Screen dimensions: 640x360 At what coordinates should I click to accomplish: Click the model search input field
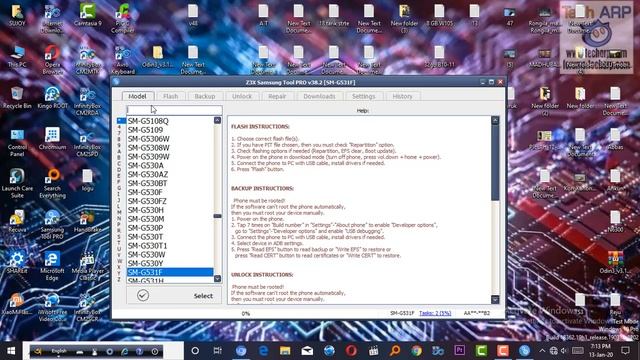(x=175, y=110)
